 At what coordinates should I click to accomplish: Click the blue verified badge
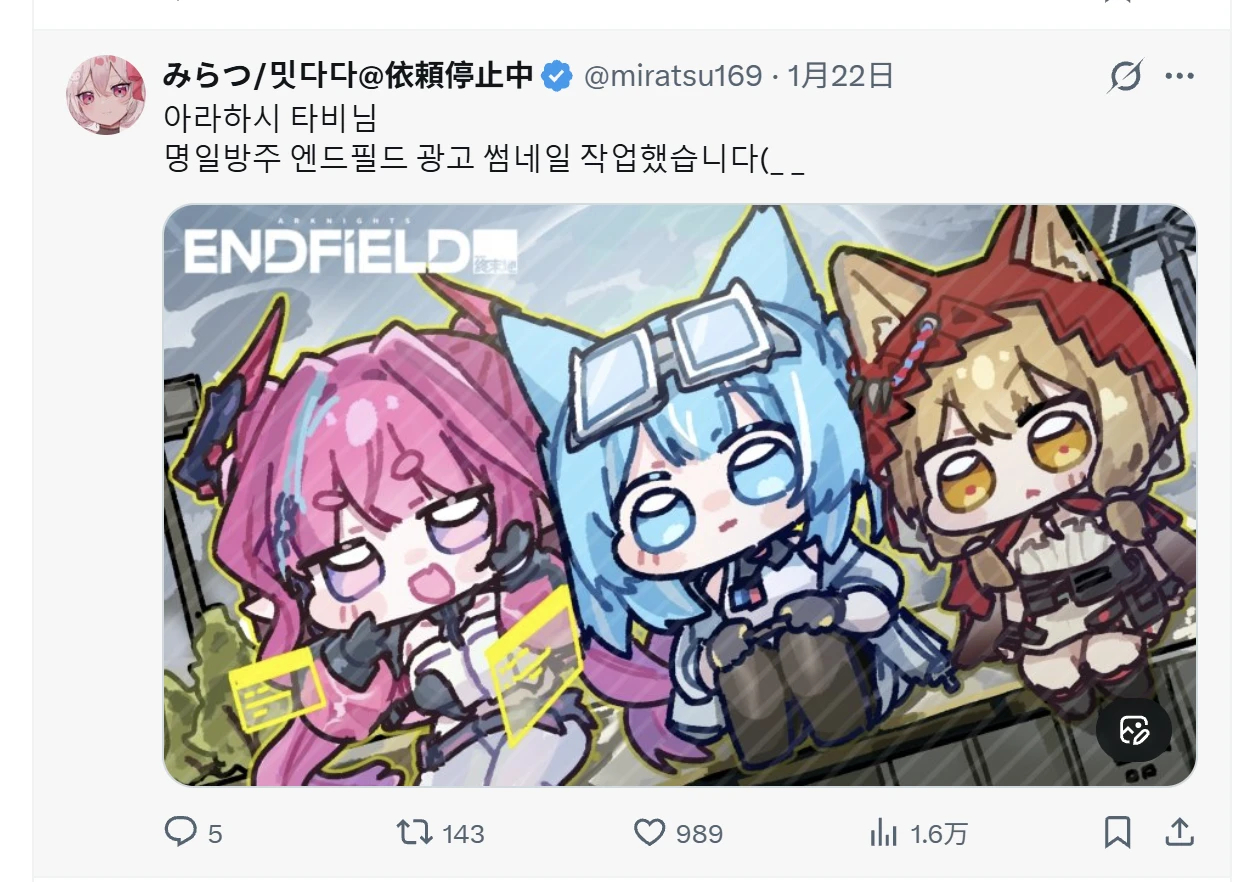(x=558, y=76)
